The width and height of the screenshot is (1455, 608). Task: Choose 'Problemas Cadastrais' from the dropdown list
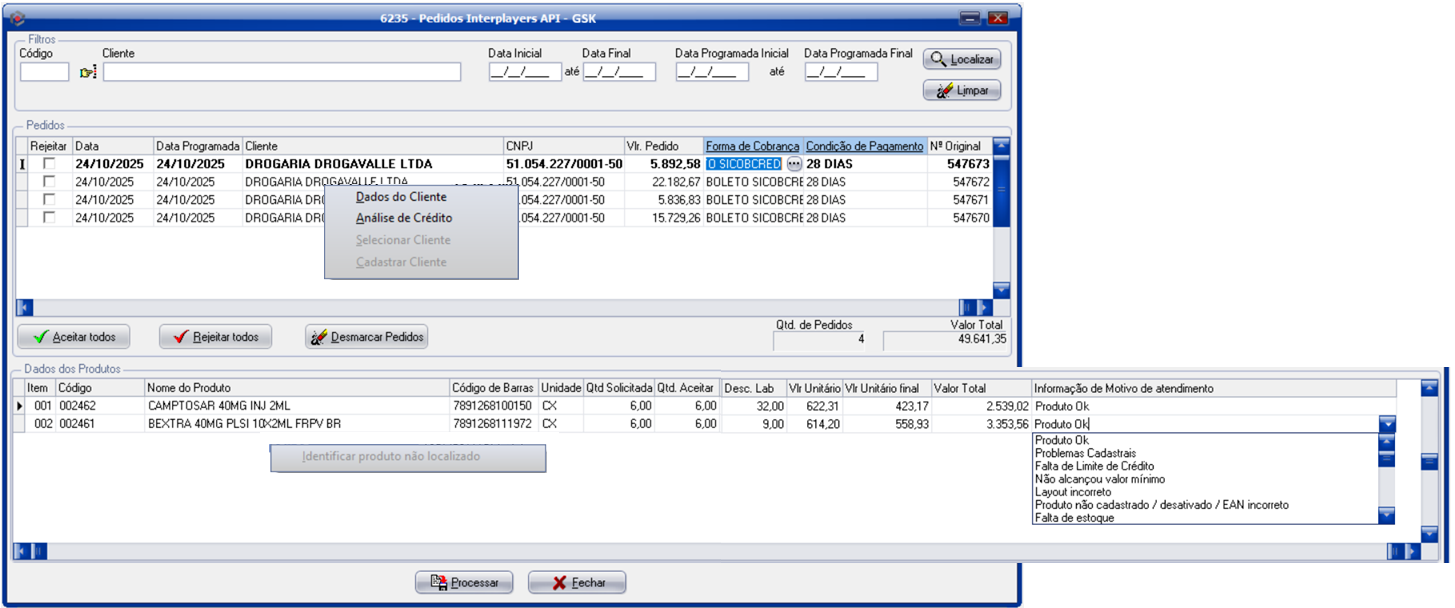click(x=1085, y=453)
